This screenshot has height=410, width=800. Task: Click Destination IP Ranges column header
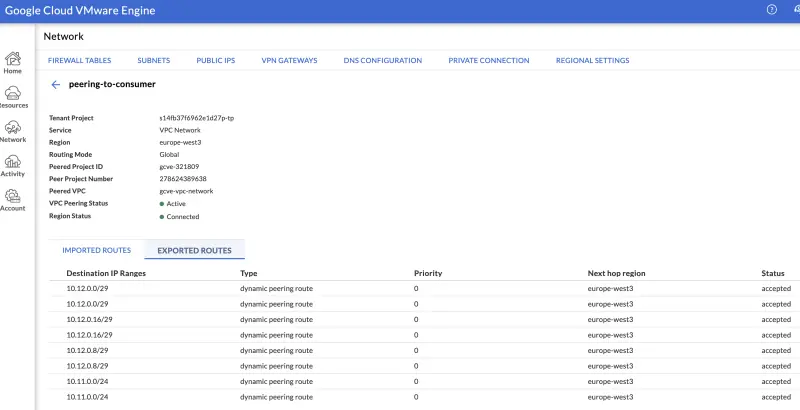pyautogui.click(x=106, y=273)
